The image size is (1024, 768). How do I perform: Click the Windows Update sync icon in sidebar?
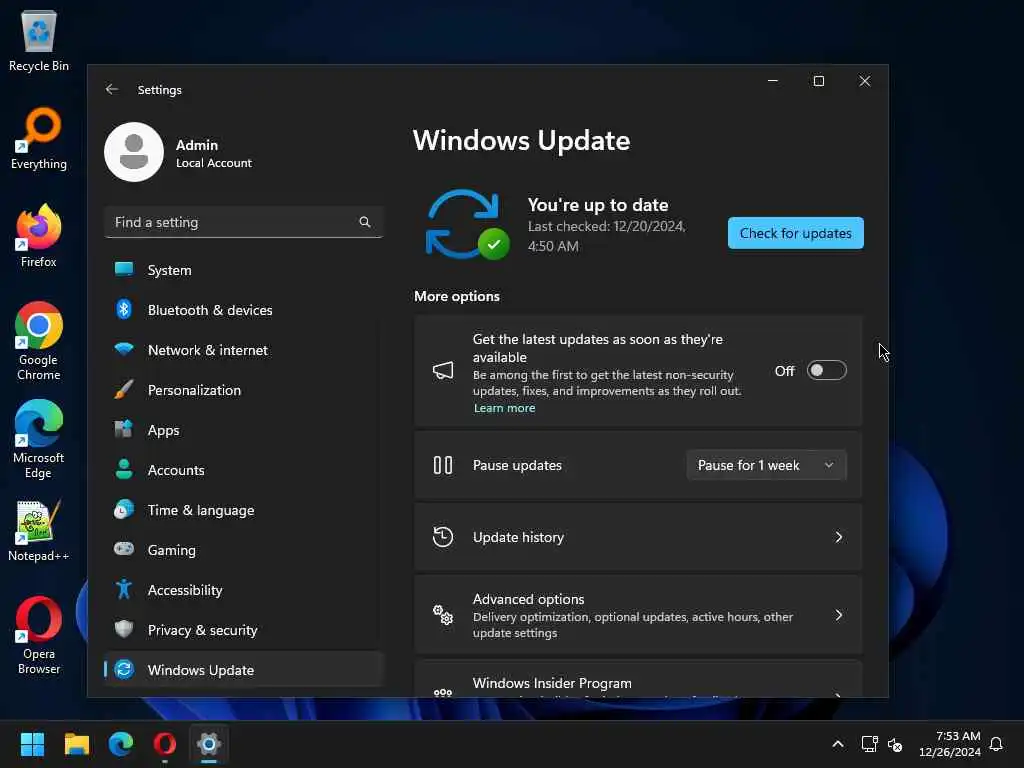click(x=123, y=669)
